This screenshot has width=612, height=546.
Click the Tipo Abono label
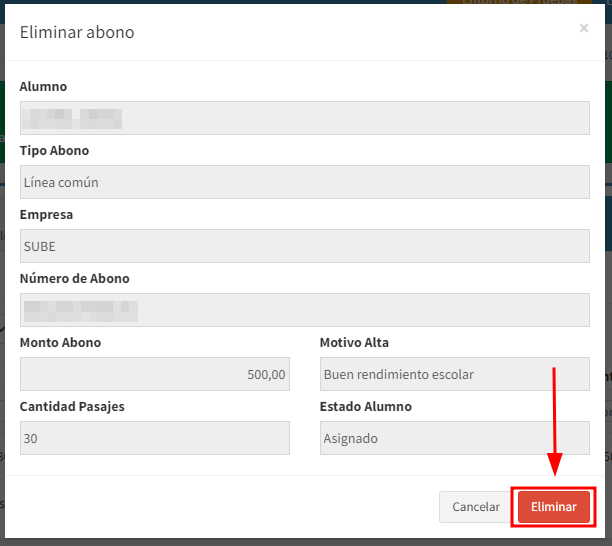[54, 150]
